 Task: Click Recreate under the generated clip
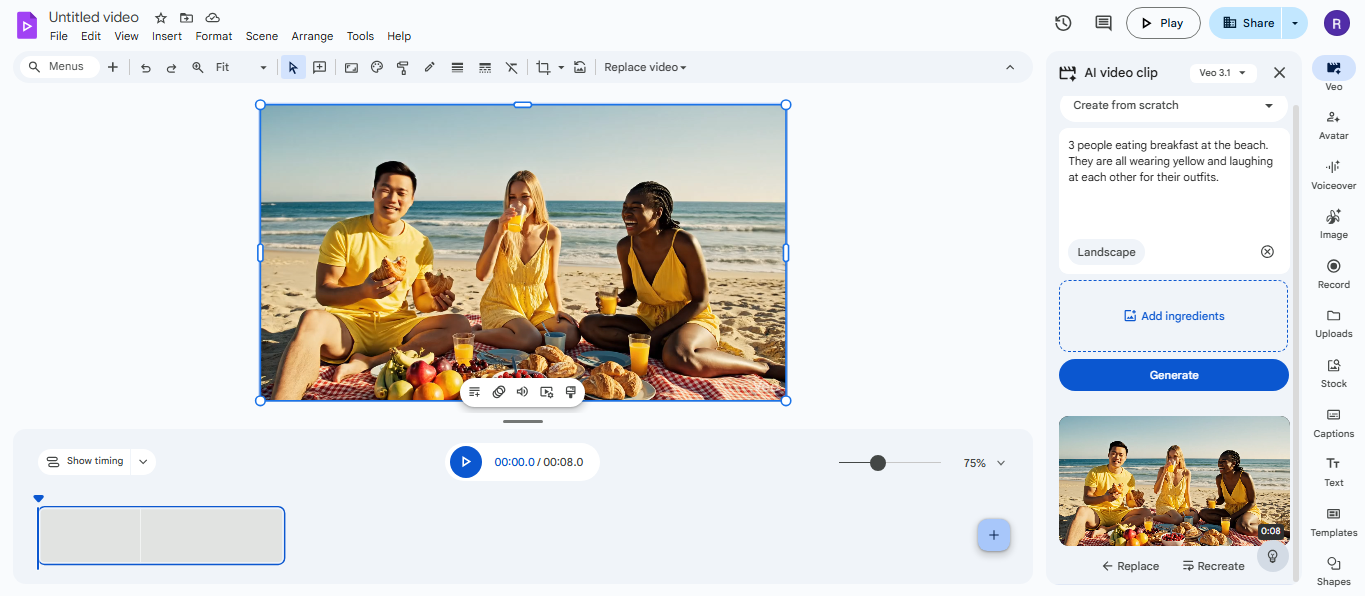[x=1213, y=566]
